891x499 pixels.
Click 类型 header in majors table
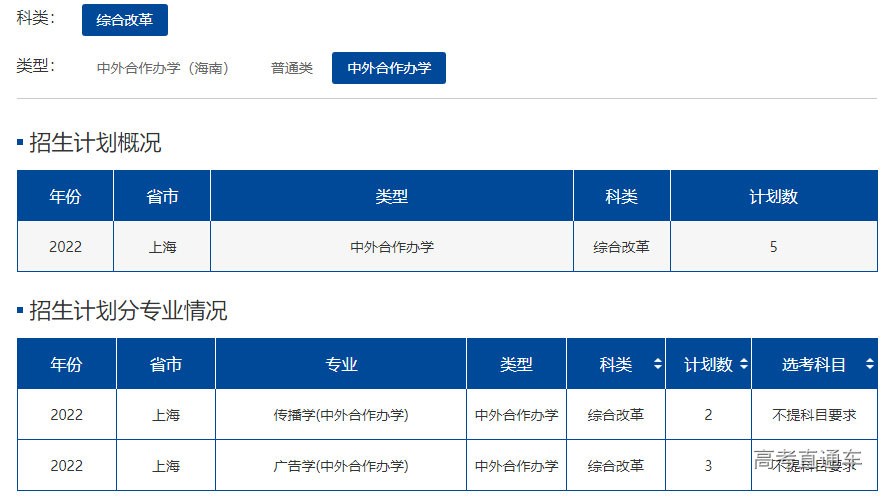pyautogui.click(x=517, y=364)
